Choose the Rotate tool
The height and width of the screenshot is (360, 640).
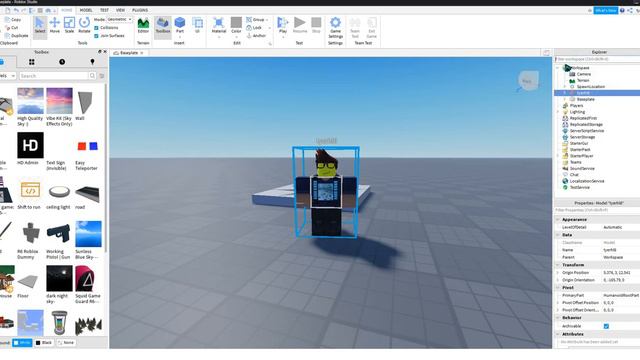click(84, 25)
